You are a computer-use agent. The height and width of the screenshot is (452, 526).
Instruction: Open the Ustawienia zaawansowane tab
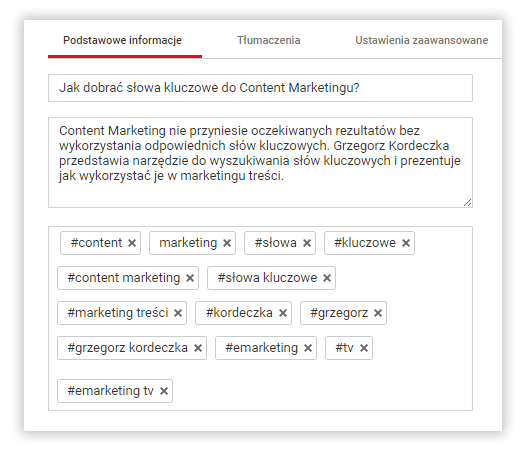[421, 40]
